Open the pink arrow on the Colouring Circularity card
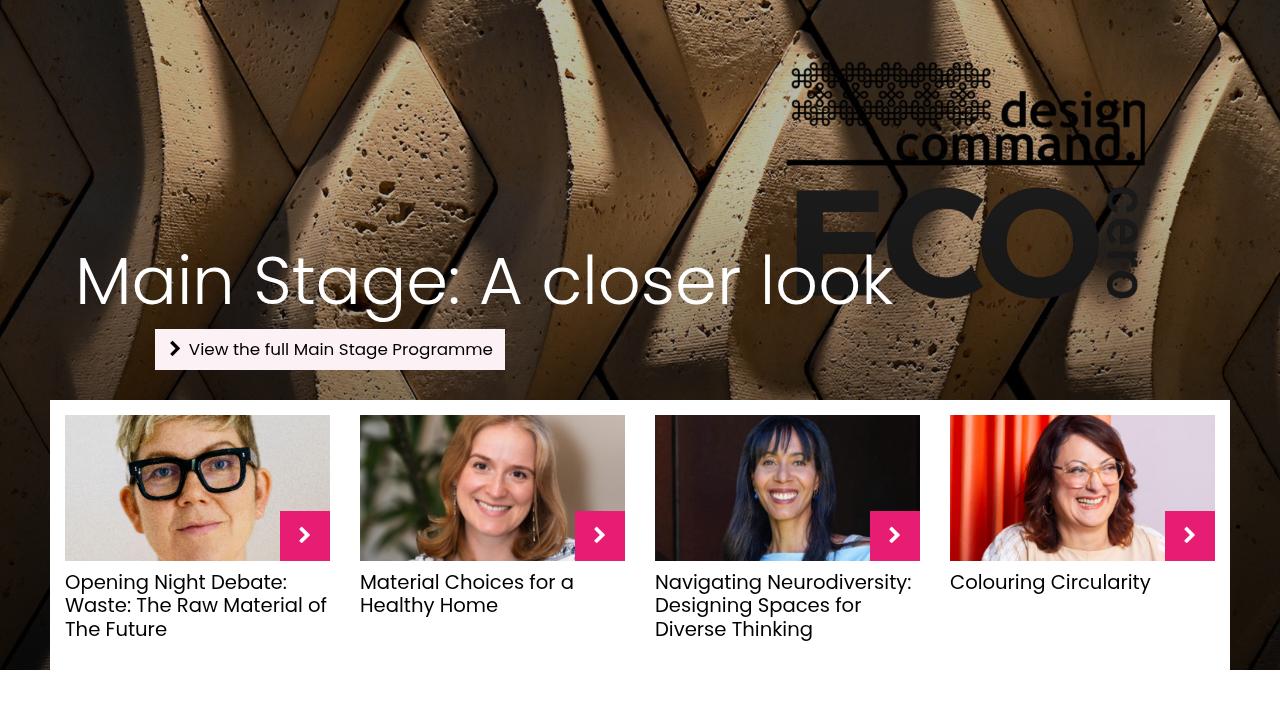Viewport: 1280px width, 720px height. click(1190, 536)
